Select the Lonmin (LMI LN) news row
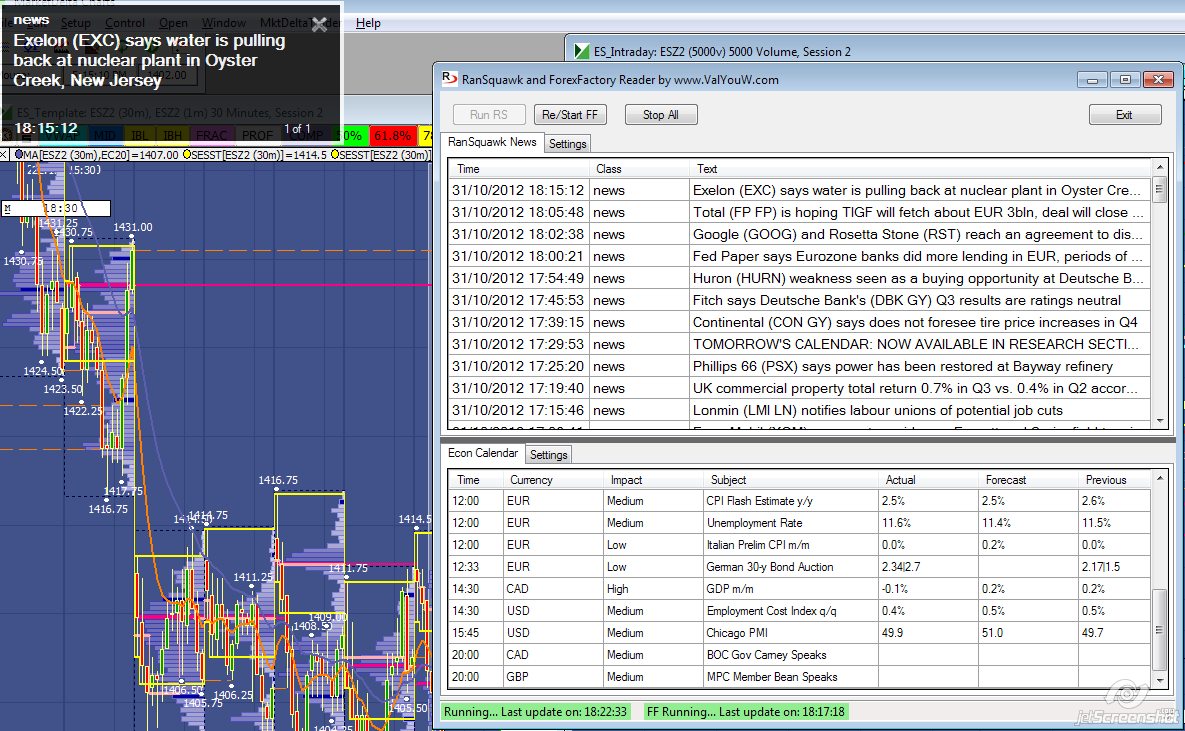This screenshot has width=1185, height=731. point(800,409)
